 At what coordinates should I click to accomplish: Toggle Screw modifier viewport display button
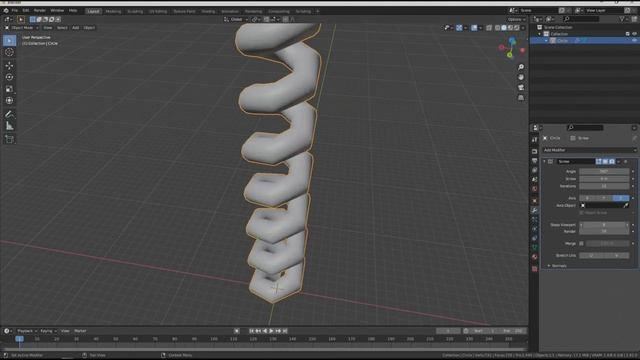tap(605, 162)
